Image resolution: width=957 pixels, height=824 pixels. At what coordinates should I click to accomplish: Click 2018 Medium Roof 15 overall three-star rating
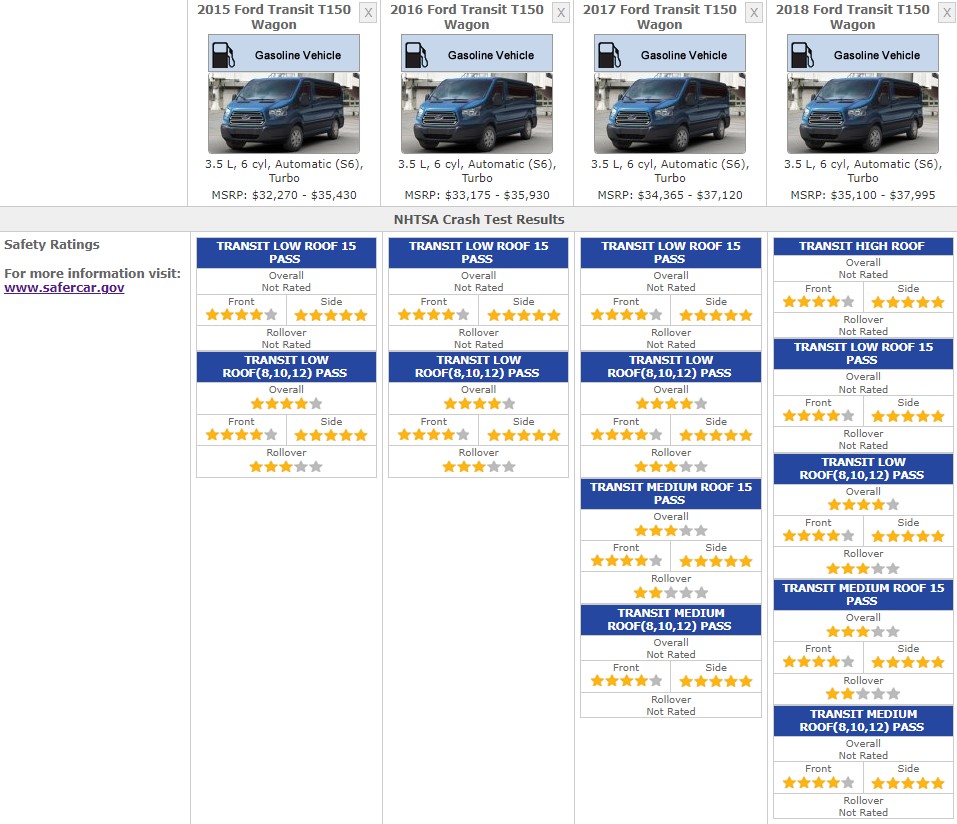(x=862, y=632)
